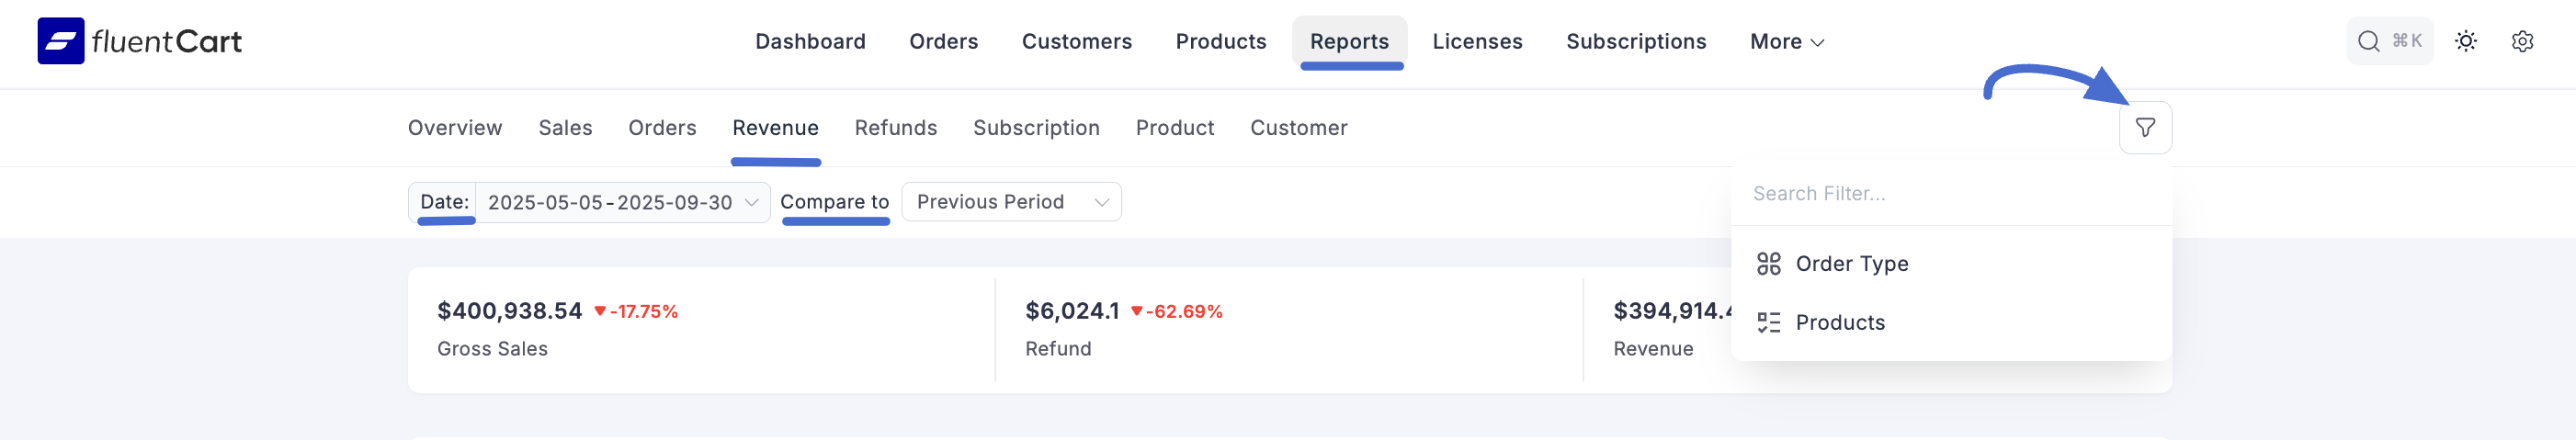View the Subscription report tab
The image size is (2576, 440).
tap(1036, 128)
